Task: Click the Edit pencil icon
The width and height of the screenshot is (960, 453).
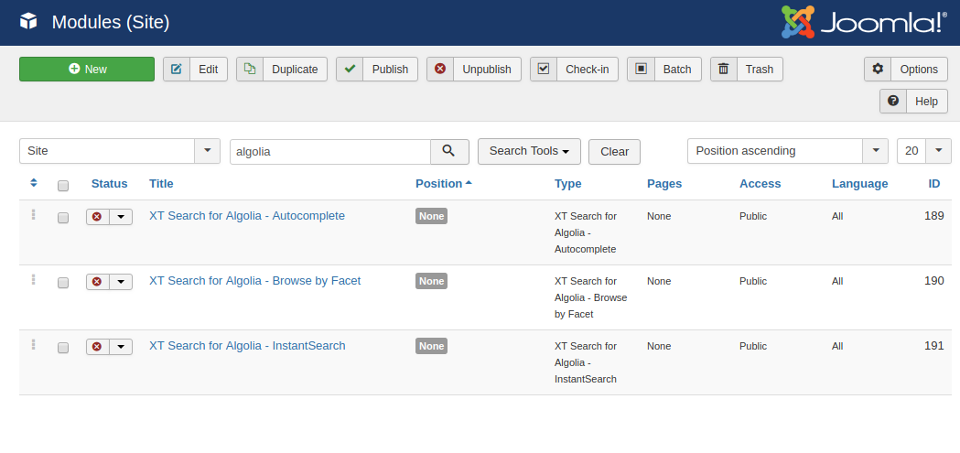Action: tap(176, 69)
